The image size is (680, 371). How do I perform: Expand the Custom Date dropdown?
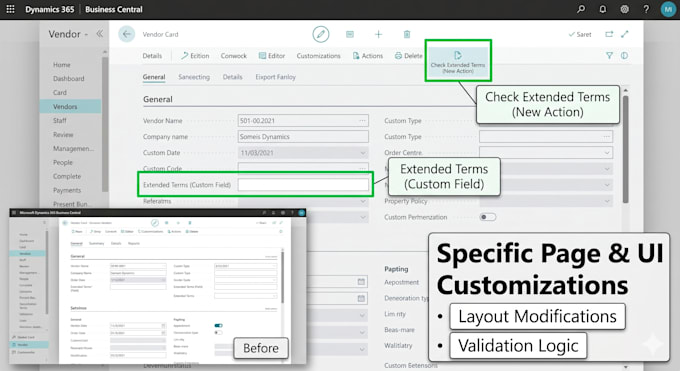point(363,153)
